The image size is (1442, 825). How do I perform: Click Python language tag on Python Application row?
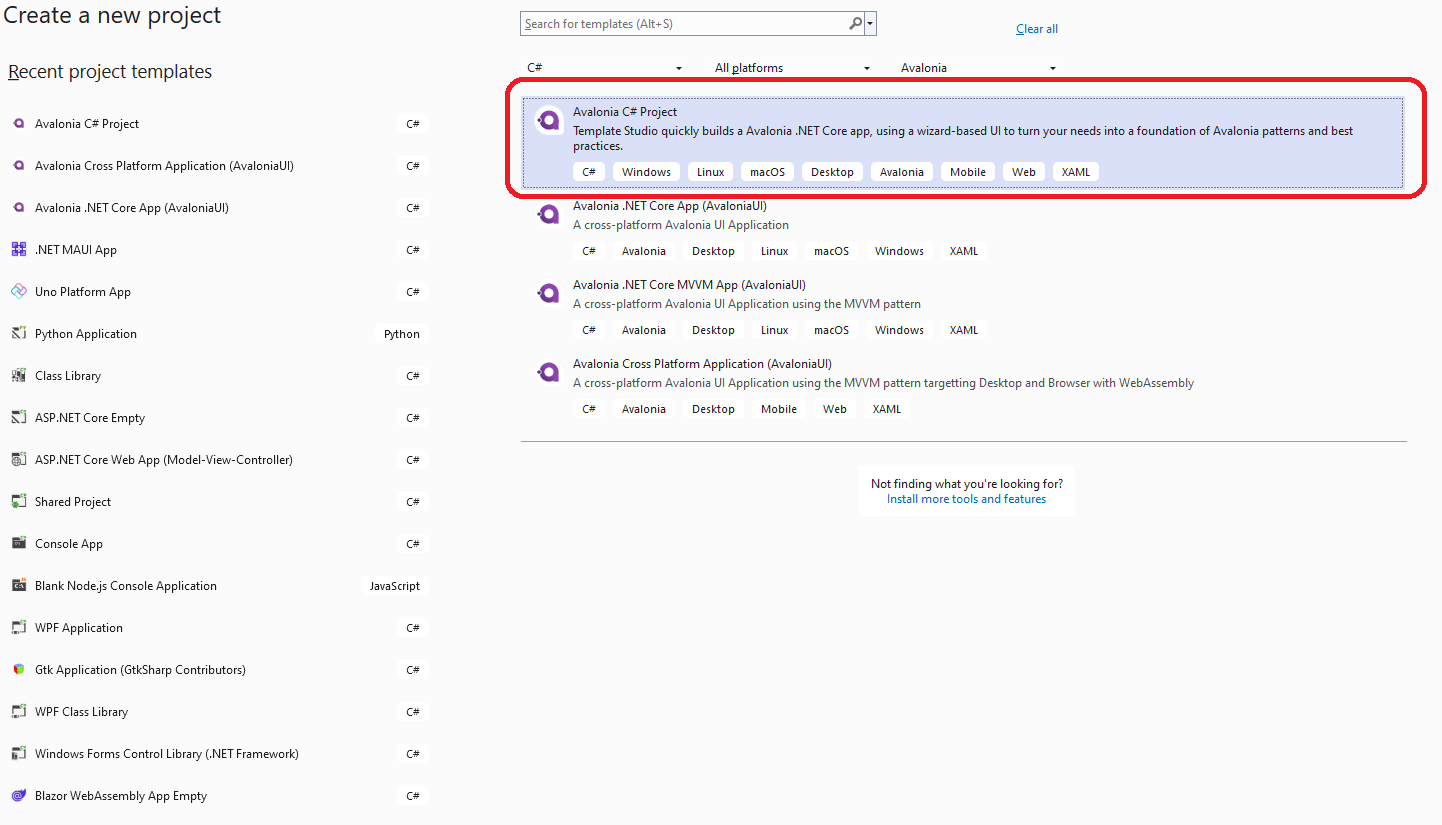pos(402,334)
